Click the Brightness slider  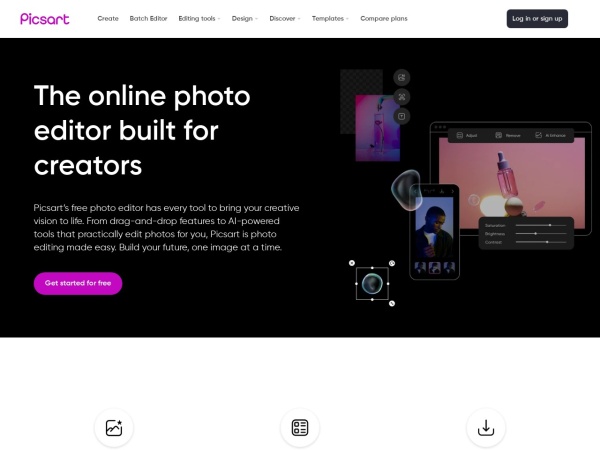(x=541, y=233)
